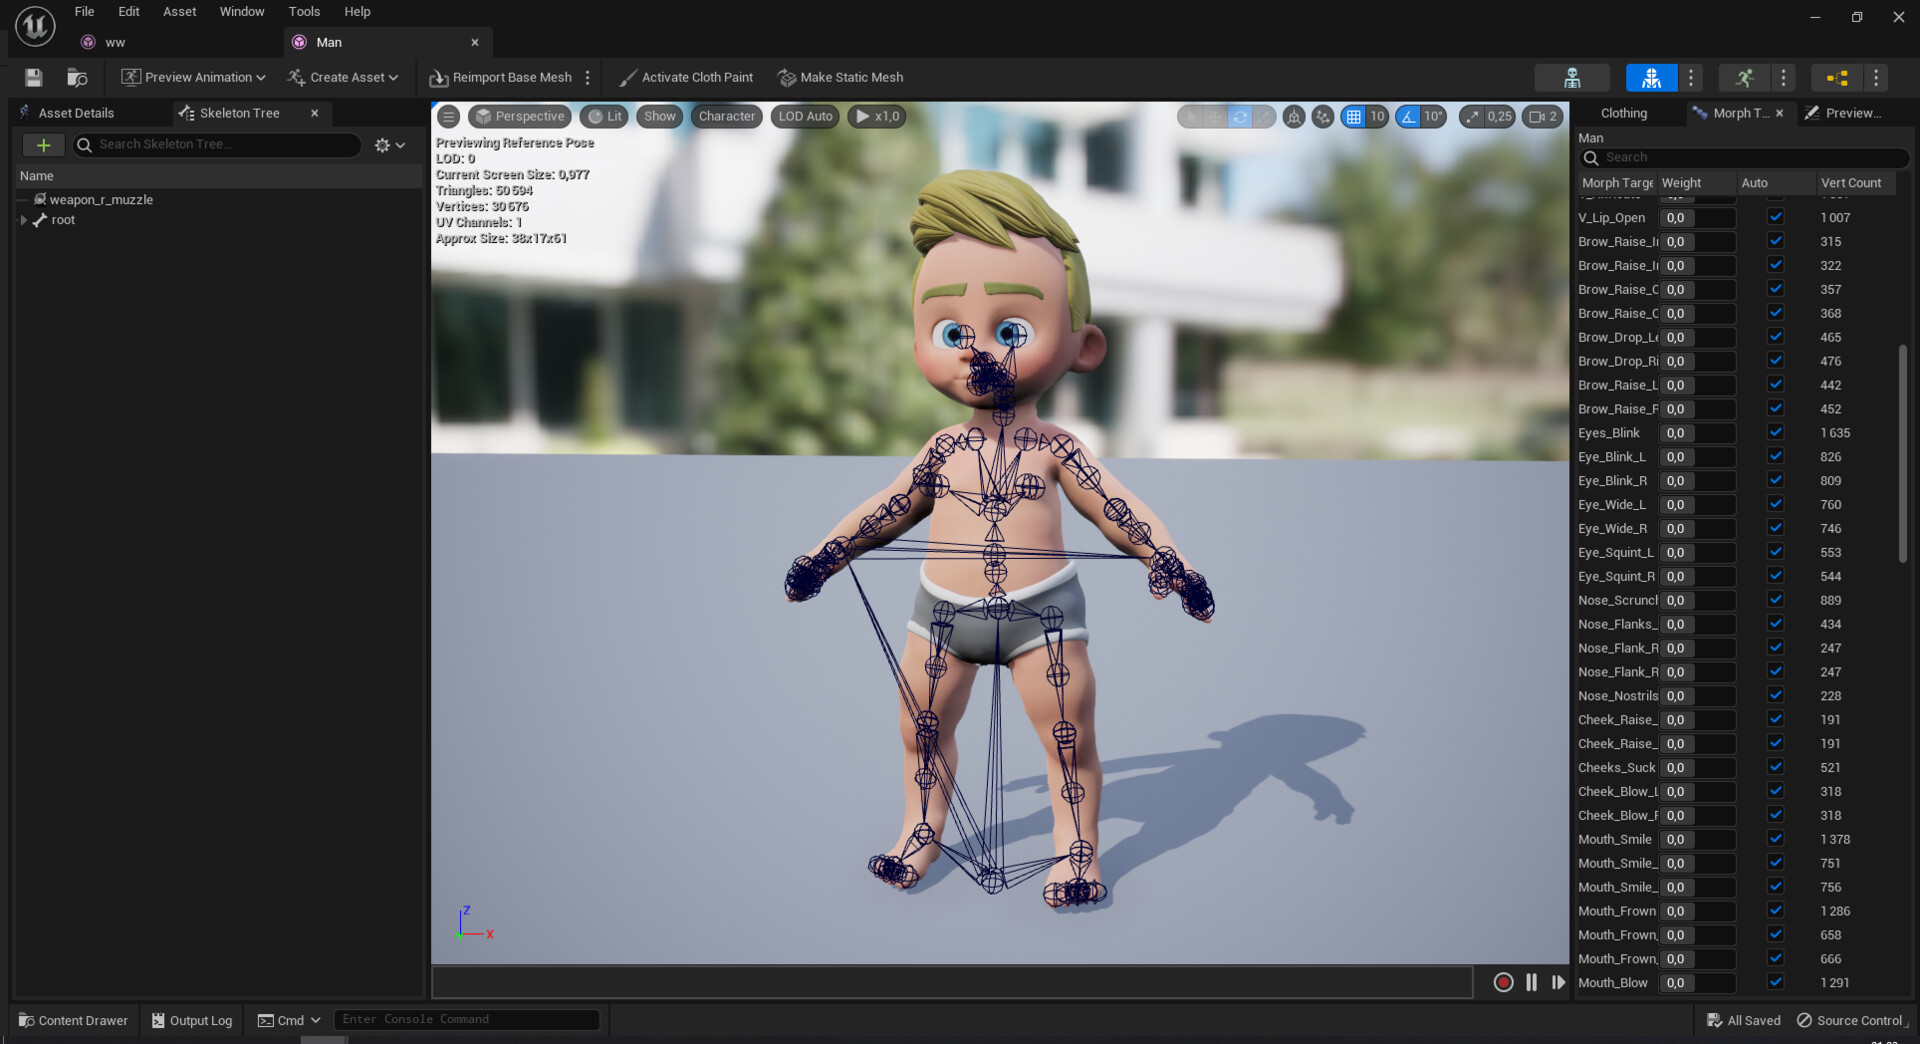This screenshot has height=1044, width=1920.
Task: Expand the root bone in Skeleton Tree
Action: (x=23, y=220)
